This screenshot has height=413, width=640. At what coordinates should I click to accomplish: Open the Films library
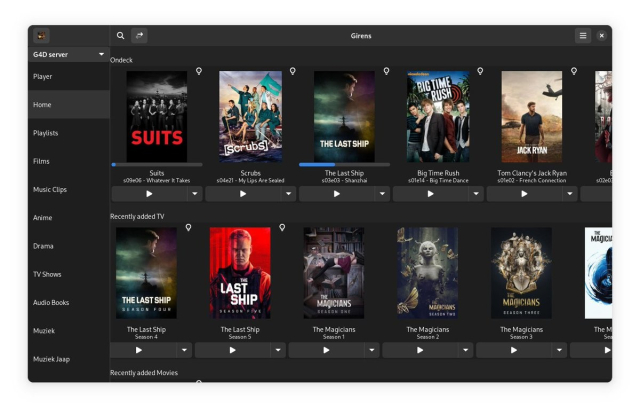pyautogui.click(x=69, y=161)
